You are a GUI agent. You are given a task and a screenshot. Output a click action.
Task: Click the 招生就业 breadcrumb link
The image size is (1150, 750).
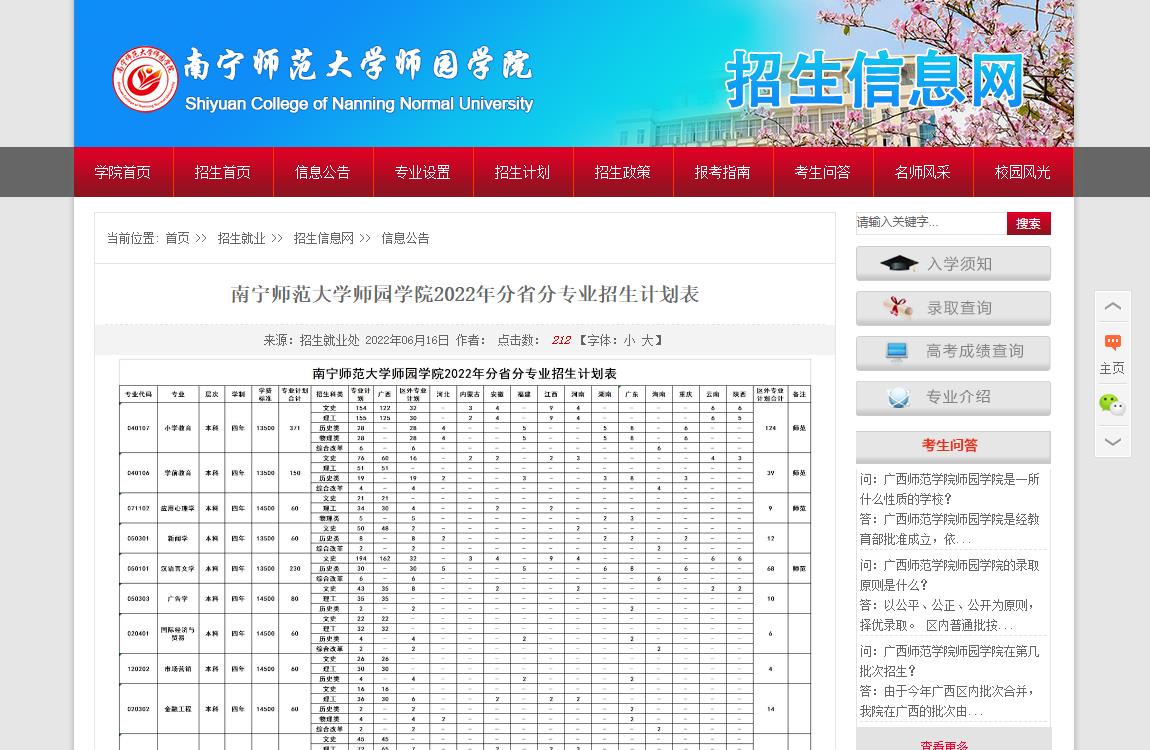point(241,238)
